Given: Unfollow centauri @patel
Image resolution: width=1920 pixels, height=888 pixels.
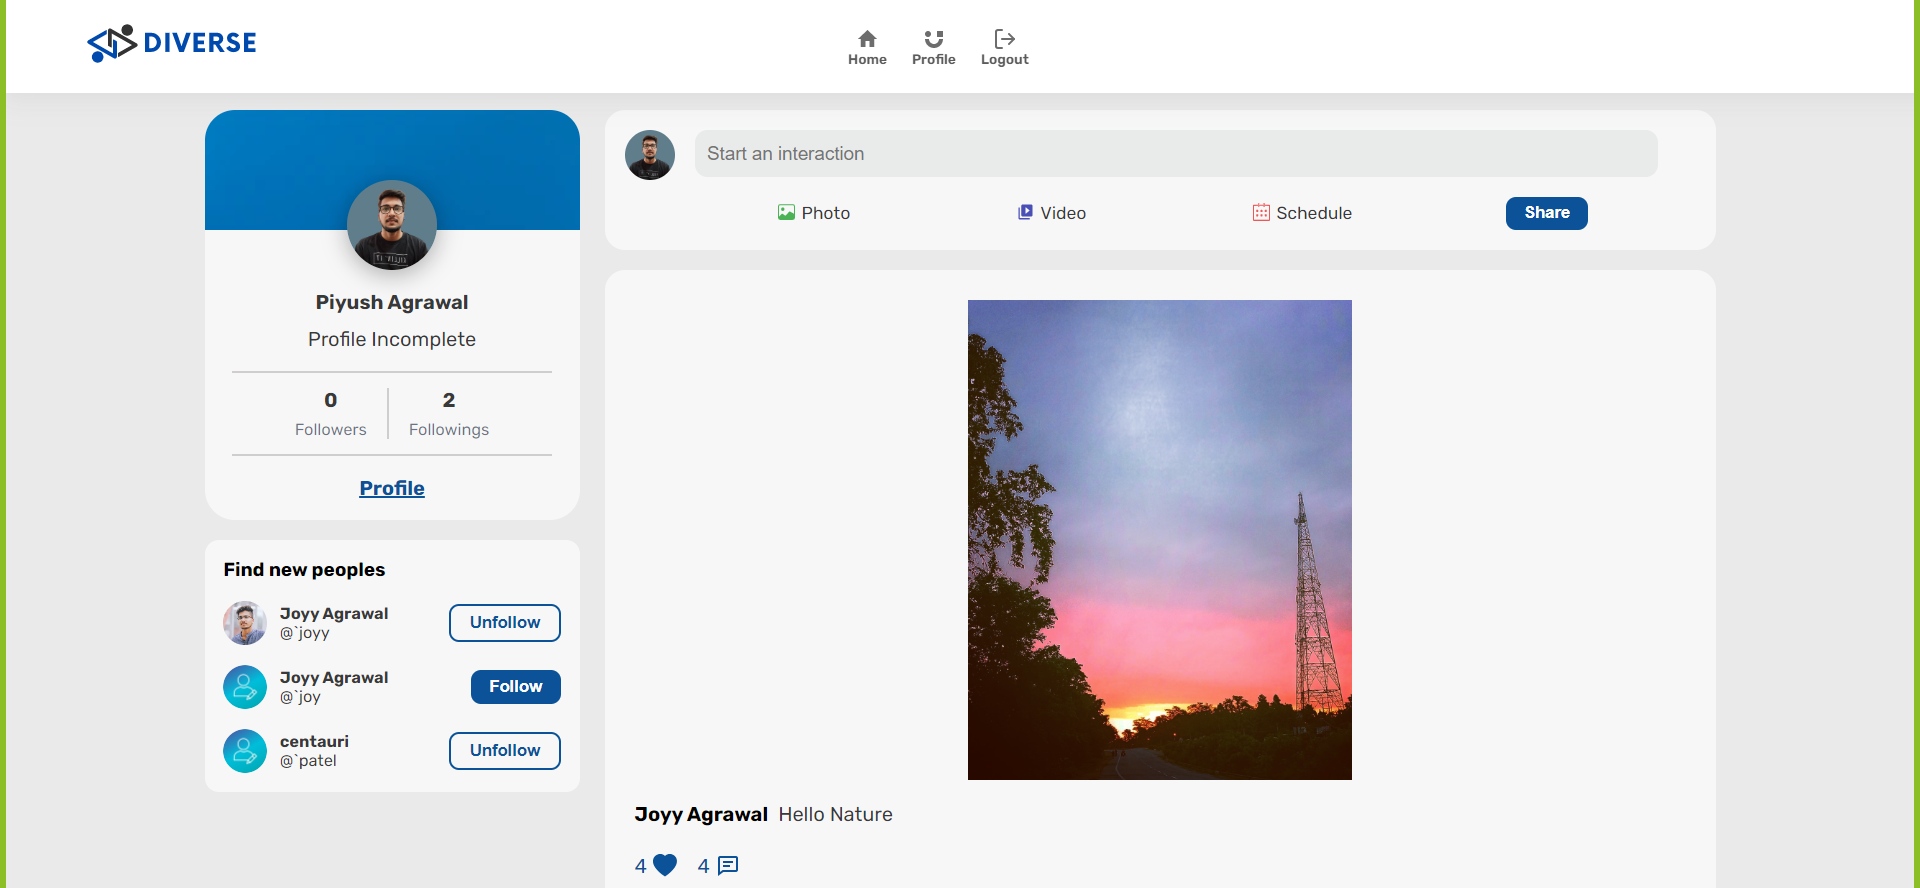Looking at the screenshot, I should 505,751.
